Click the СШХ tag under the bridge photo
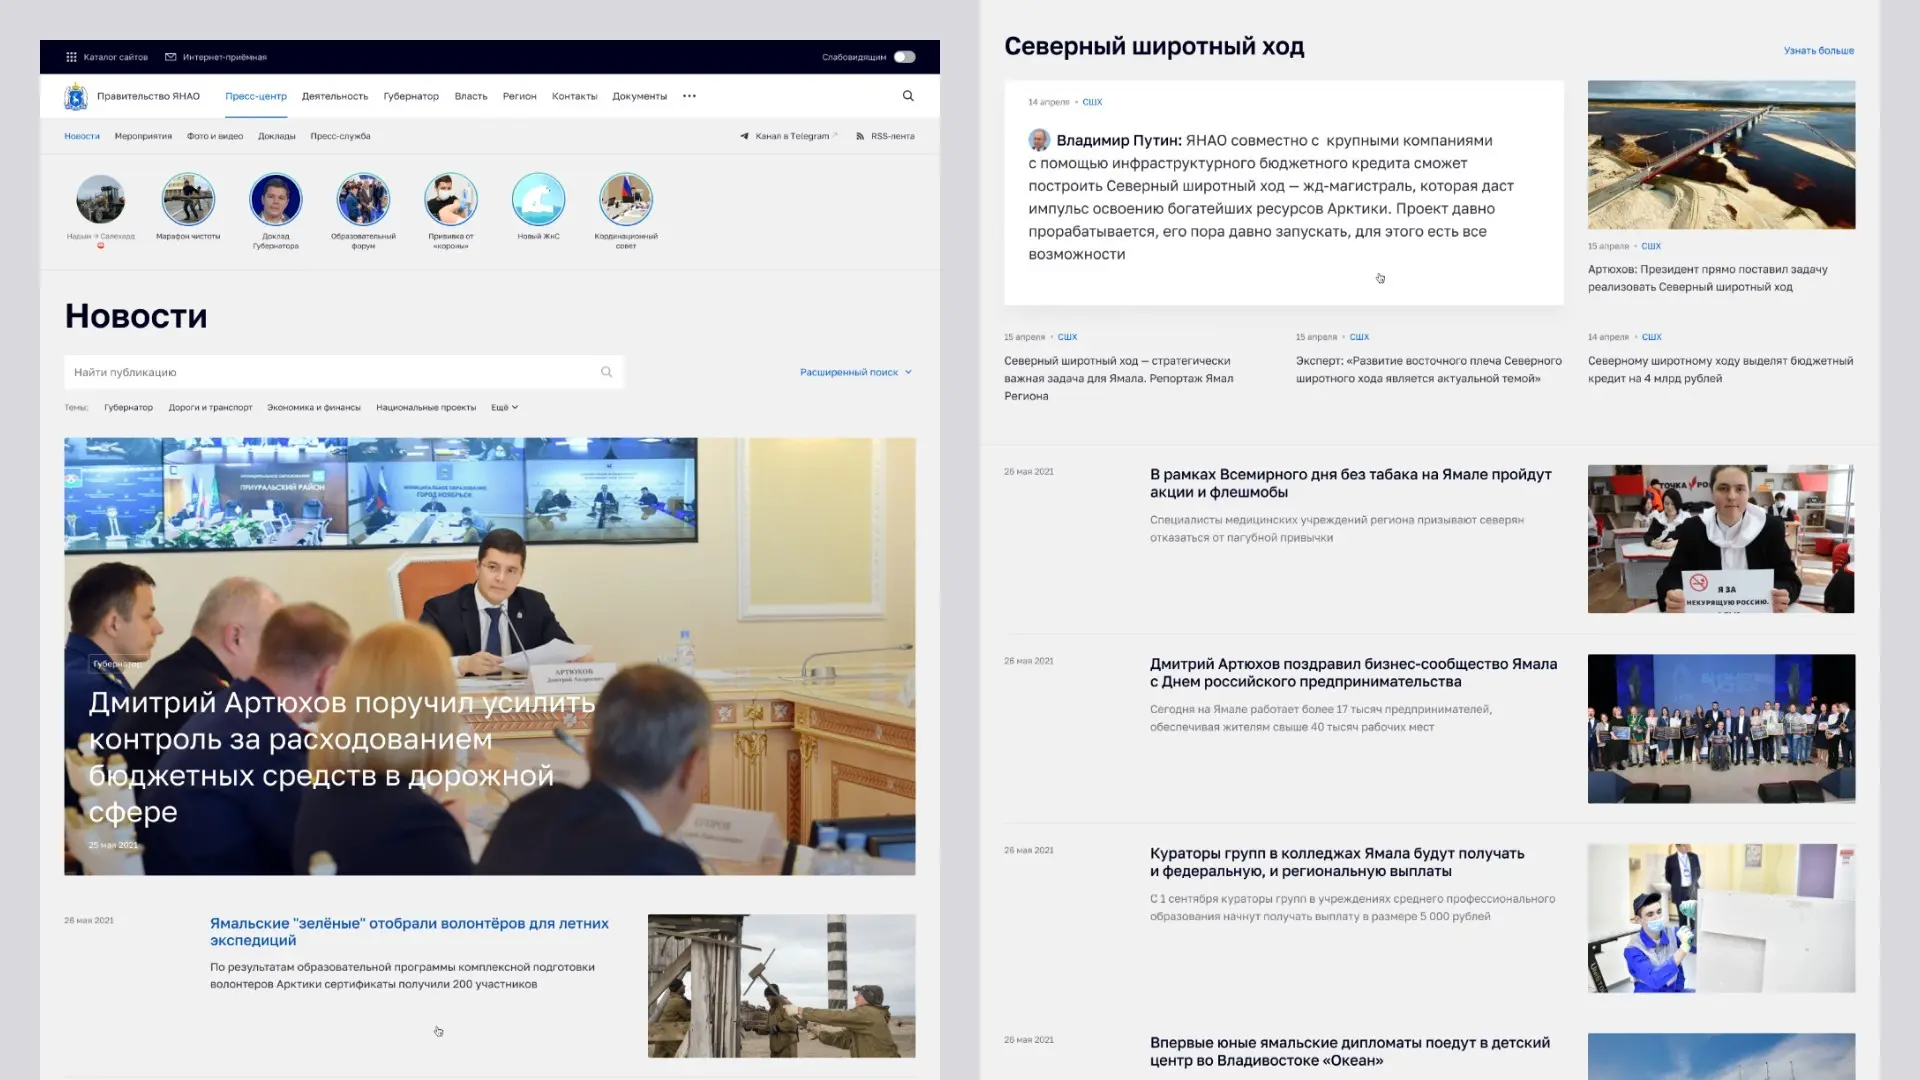The image size is (1920, 1080). [1651, 246]
